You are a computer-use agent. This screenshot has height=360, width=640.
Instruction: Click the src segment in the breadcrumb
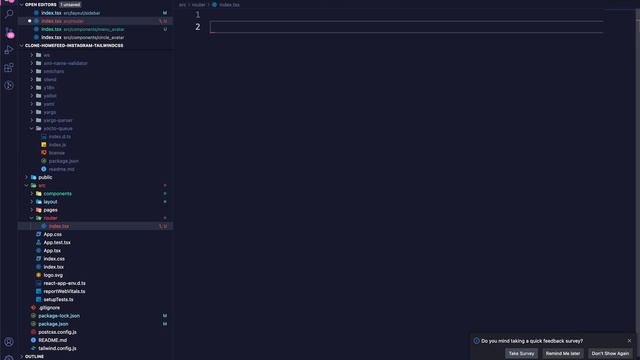click(x=182, y=5)
